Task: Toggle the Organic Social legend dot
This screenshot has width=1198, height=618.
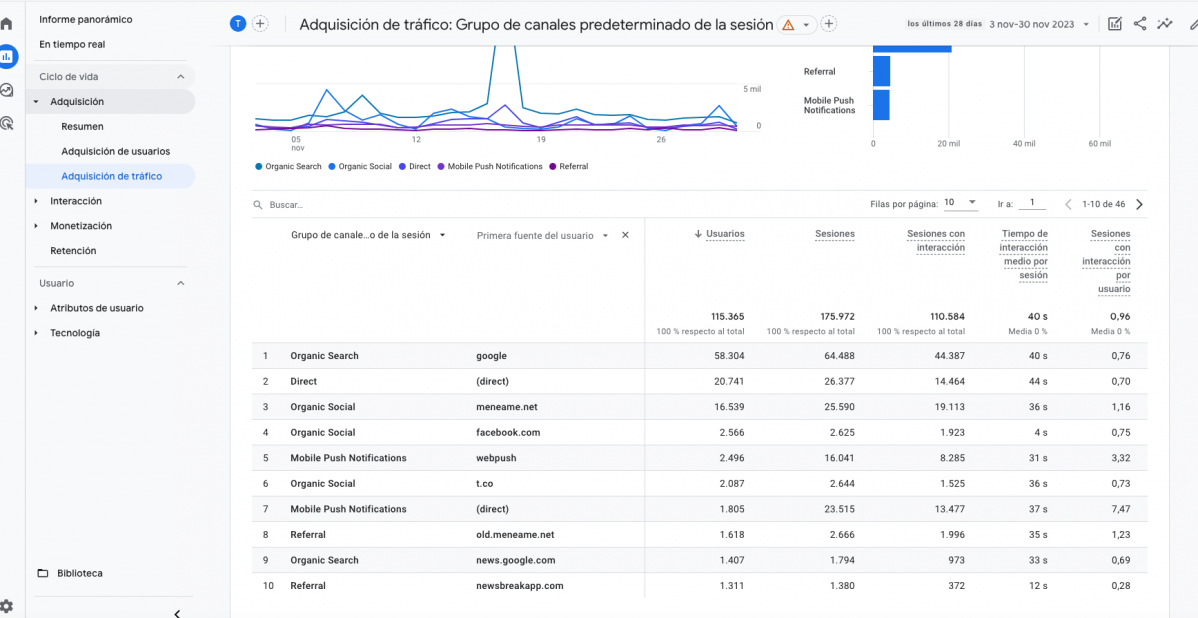Action: point(332,166)
